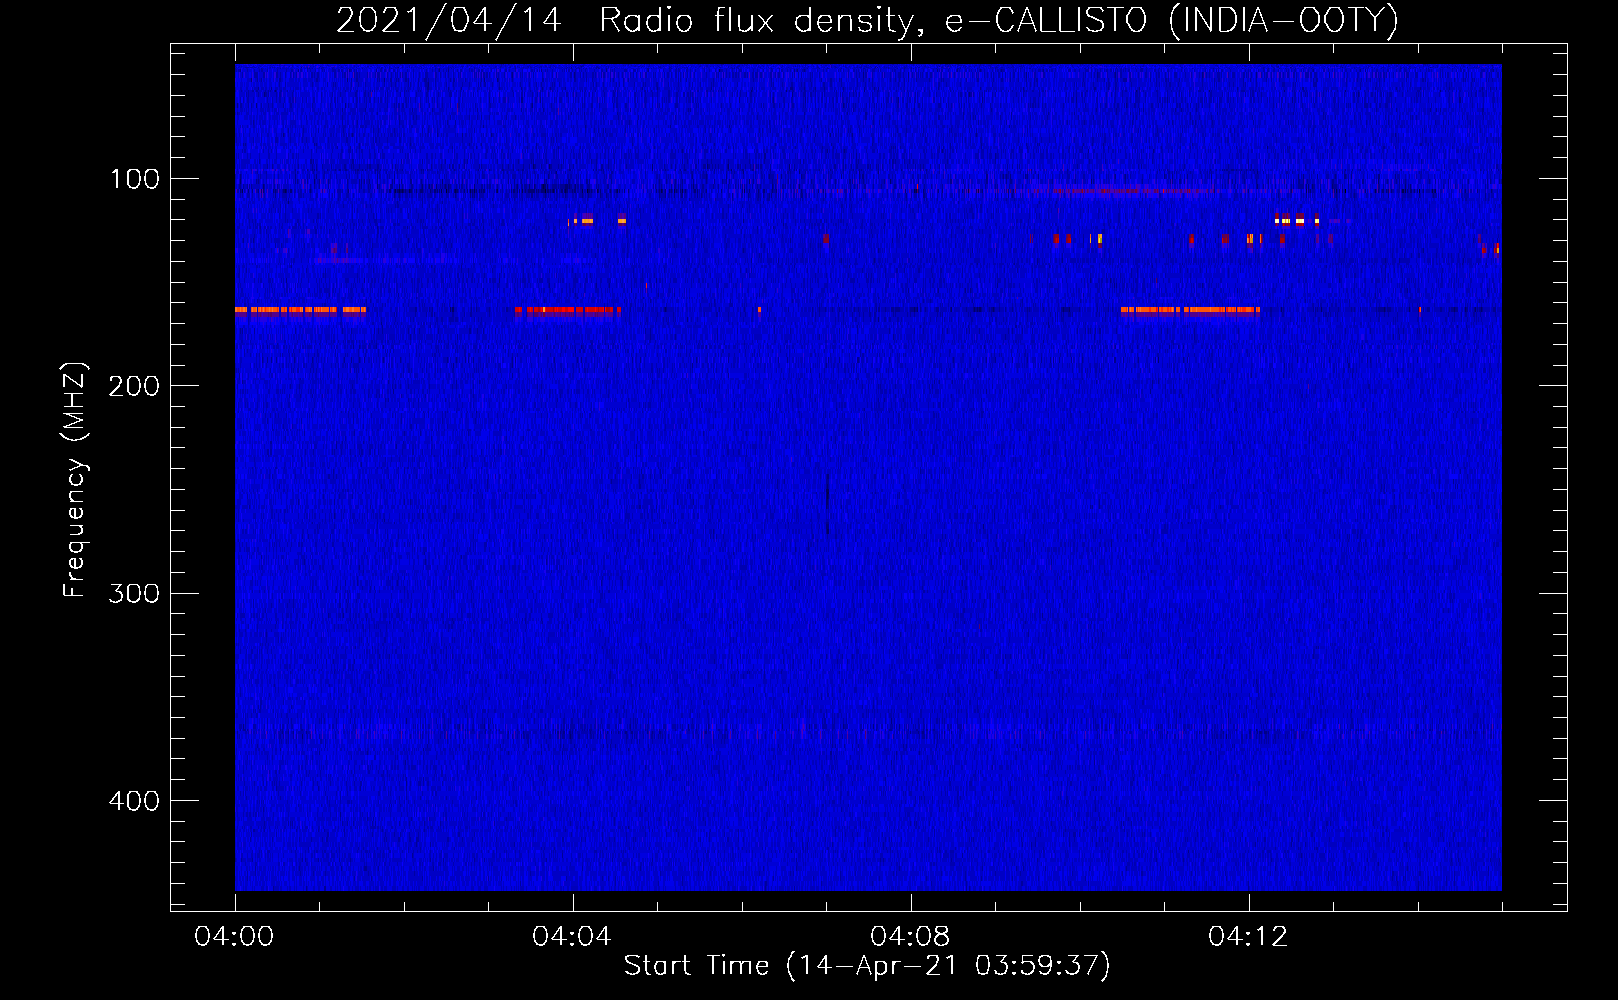
Task: Click the 400 frequency tick label
Action: (135, 800)
